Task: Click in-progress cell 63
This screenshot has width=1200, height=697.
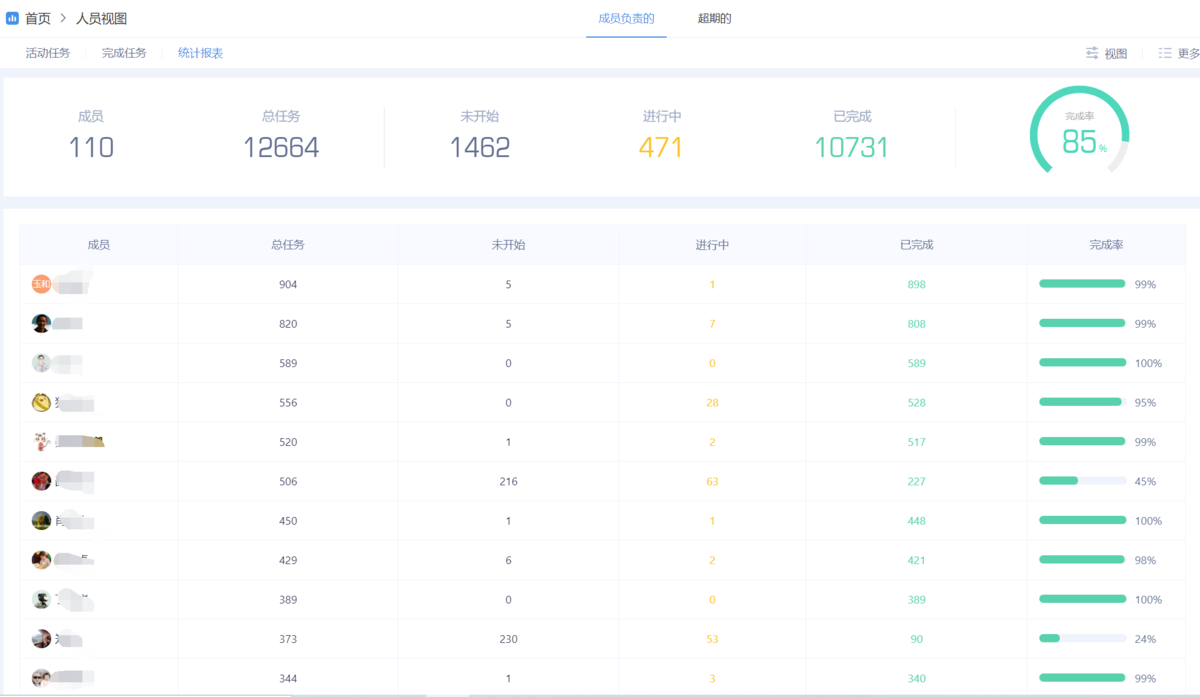Action: tap(712, 482)
